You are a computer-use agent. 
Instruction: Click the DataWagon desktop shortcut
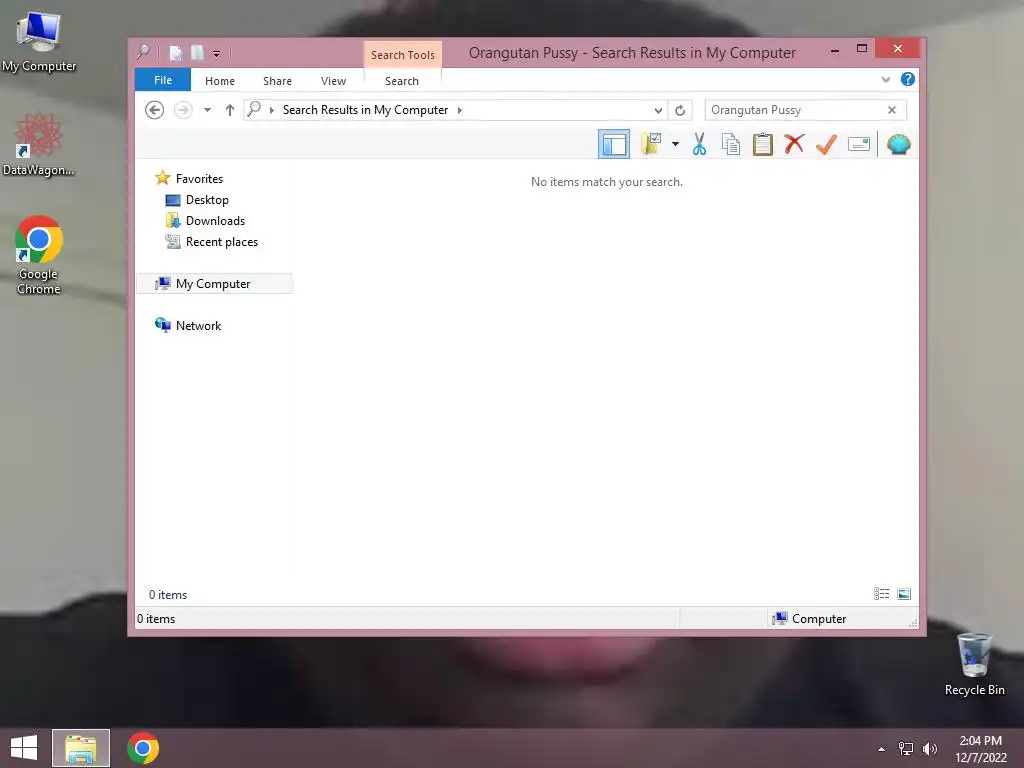(x=39, y=144)
